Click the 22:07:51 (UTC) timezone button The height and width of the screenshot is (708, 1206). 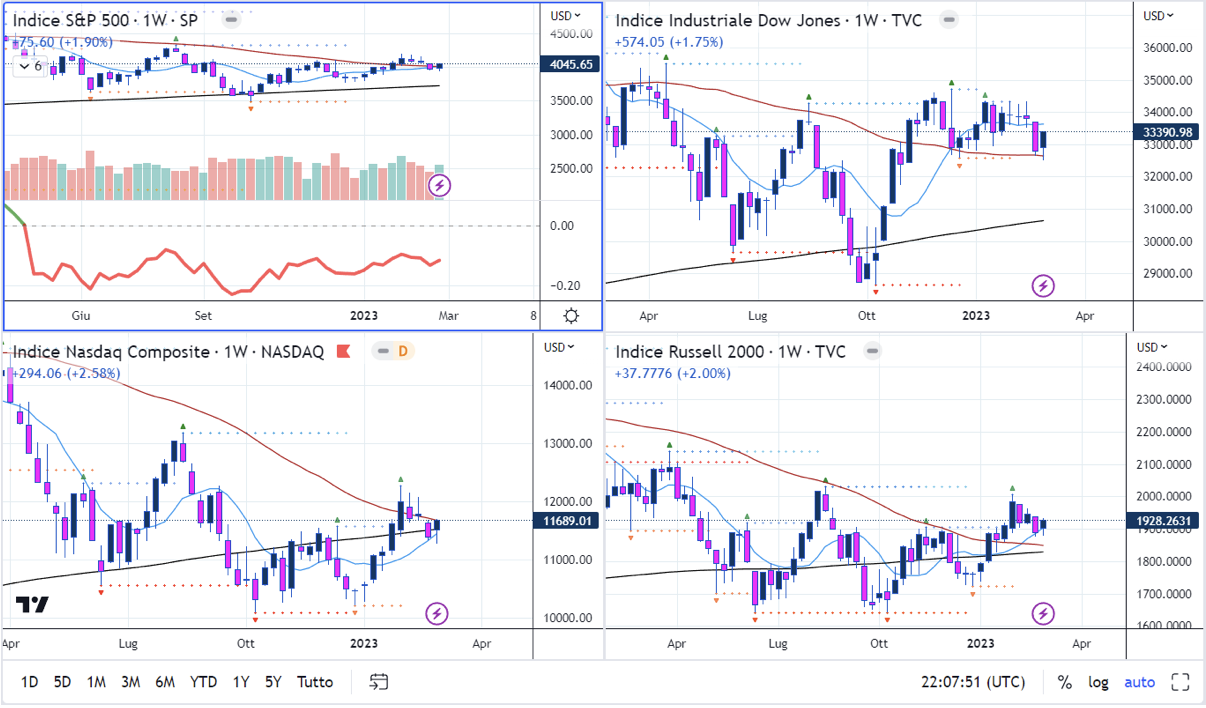[x=973, y=682]
